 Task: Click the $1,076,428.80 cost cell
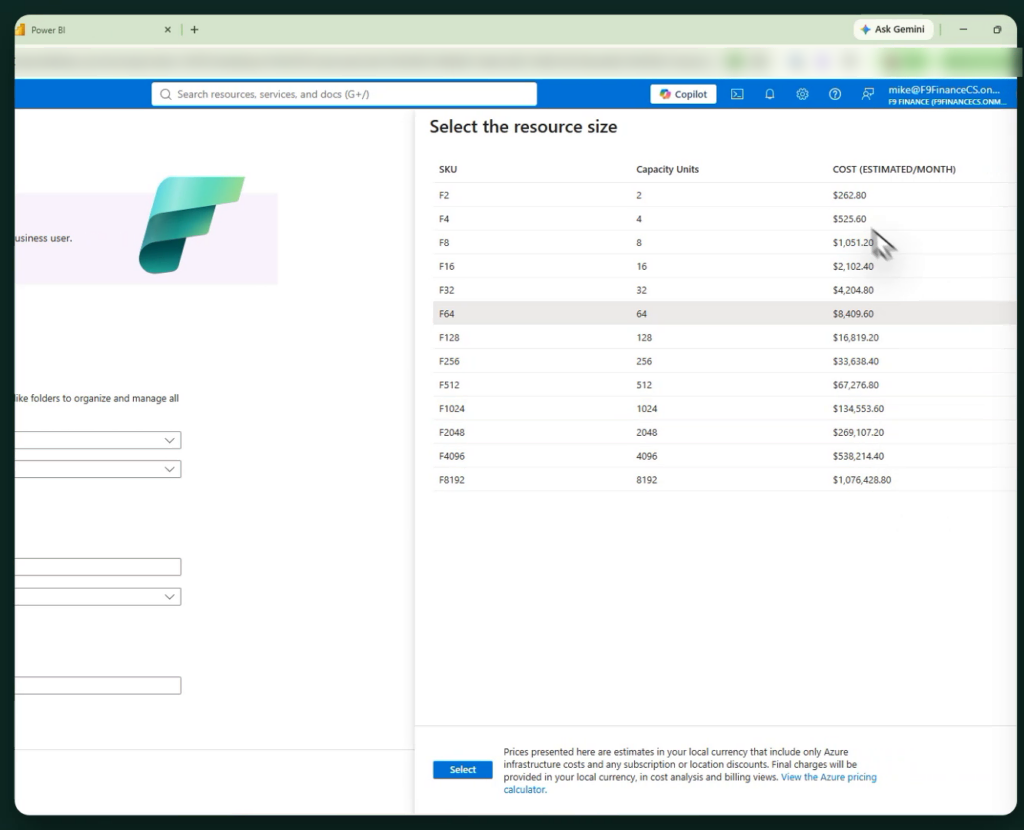[862, 480]
